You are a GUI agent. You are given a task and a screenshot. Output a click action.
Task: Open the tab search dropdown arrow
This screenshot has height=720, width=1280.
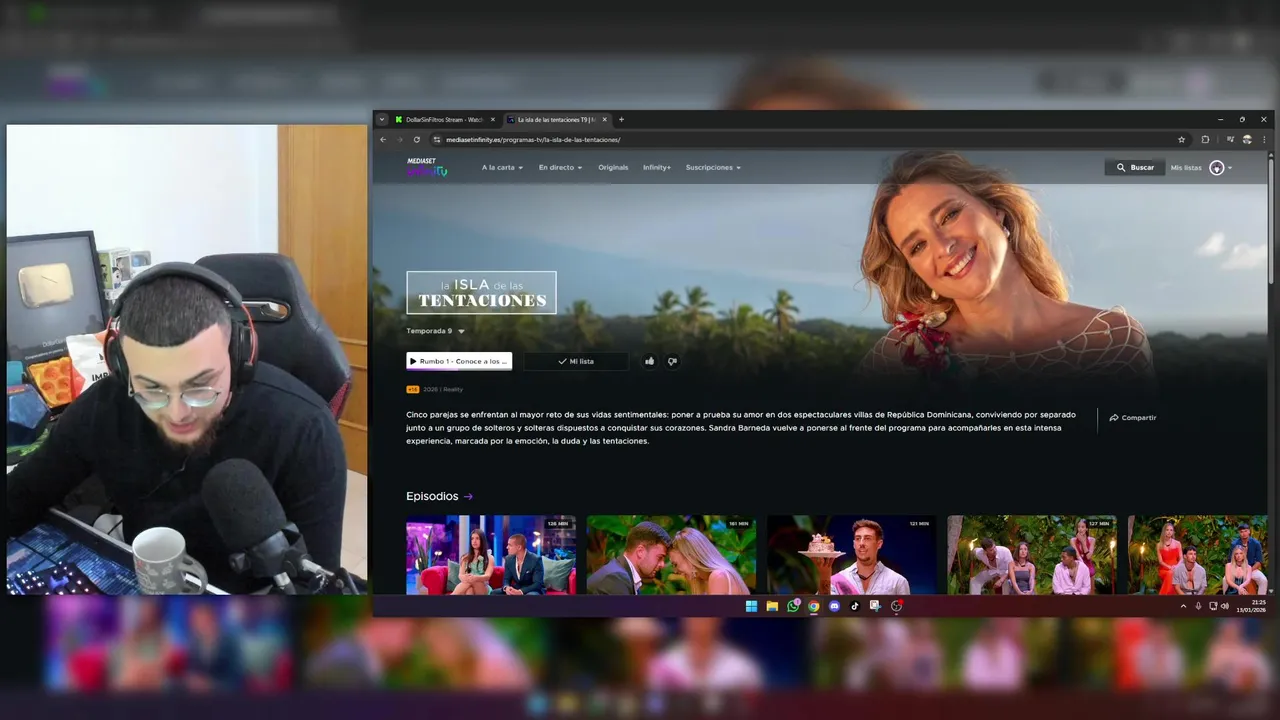pyautogui.click(x=381, y=119)
